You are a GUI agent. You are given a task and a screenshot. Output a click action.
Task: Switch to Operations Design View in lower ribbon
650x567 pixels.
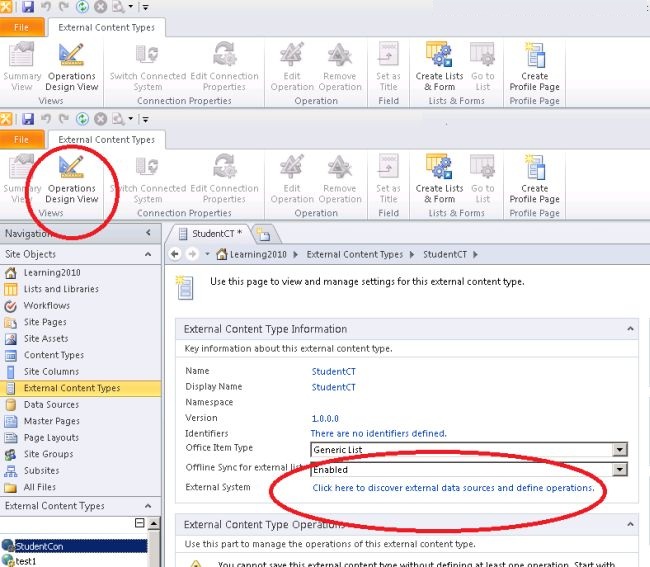tap(71, 179)
